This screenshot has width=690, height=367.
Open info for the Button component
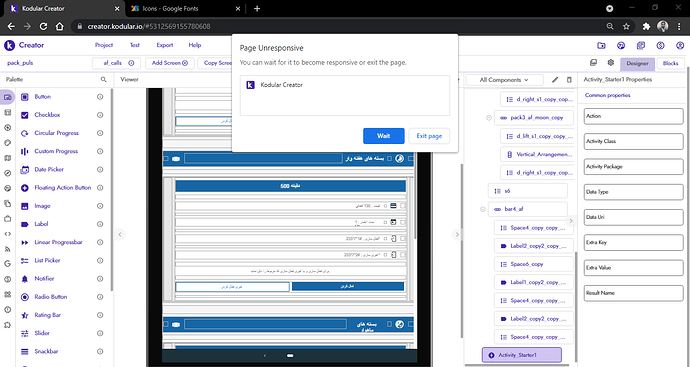pyautogui.click(x=100, y=97)
